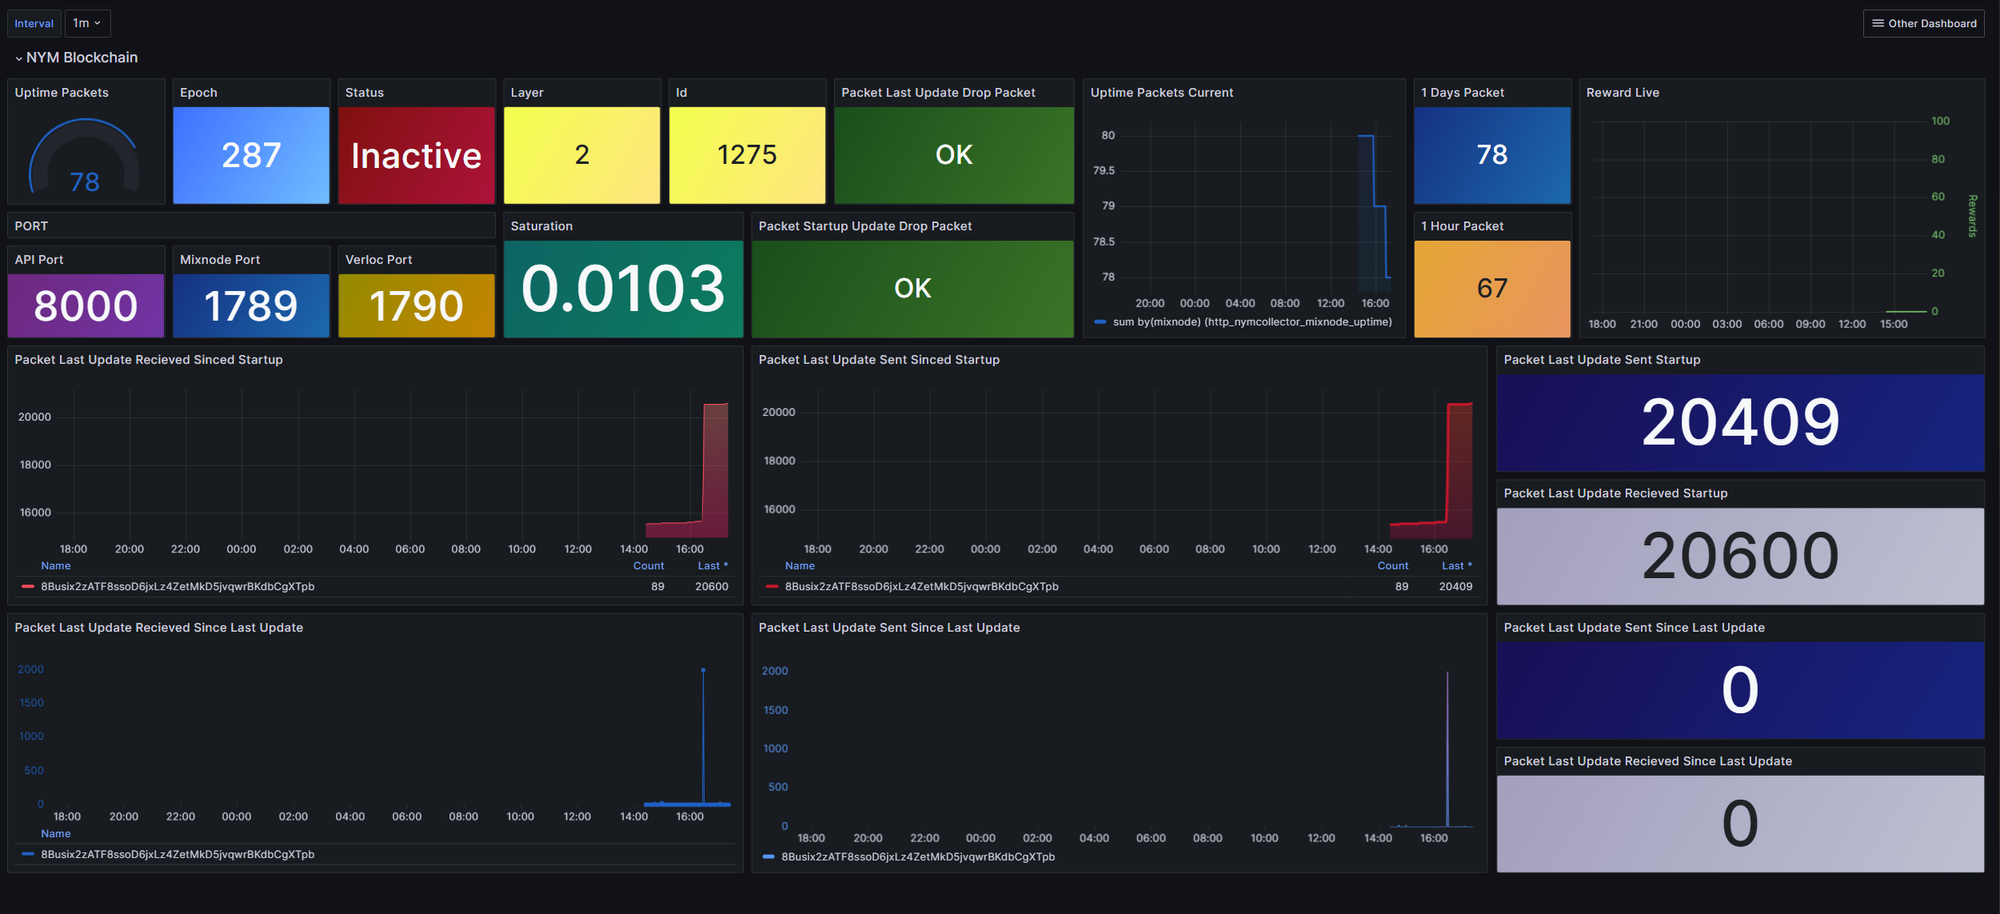This screenshot has height=914, width=2000.
Task: Sort by Last column in Sent Sinced Startup legend
Action: click(x=1456, y=566)
